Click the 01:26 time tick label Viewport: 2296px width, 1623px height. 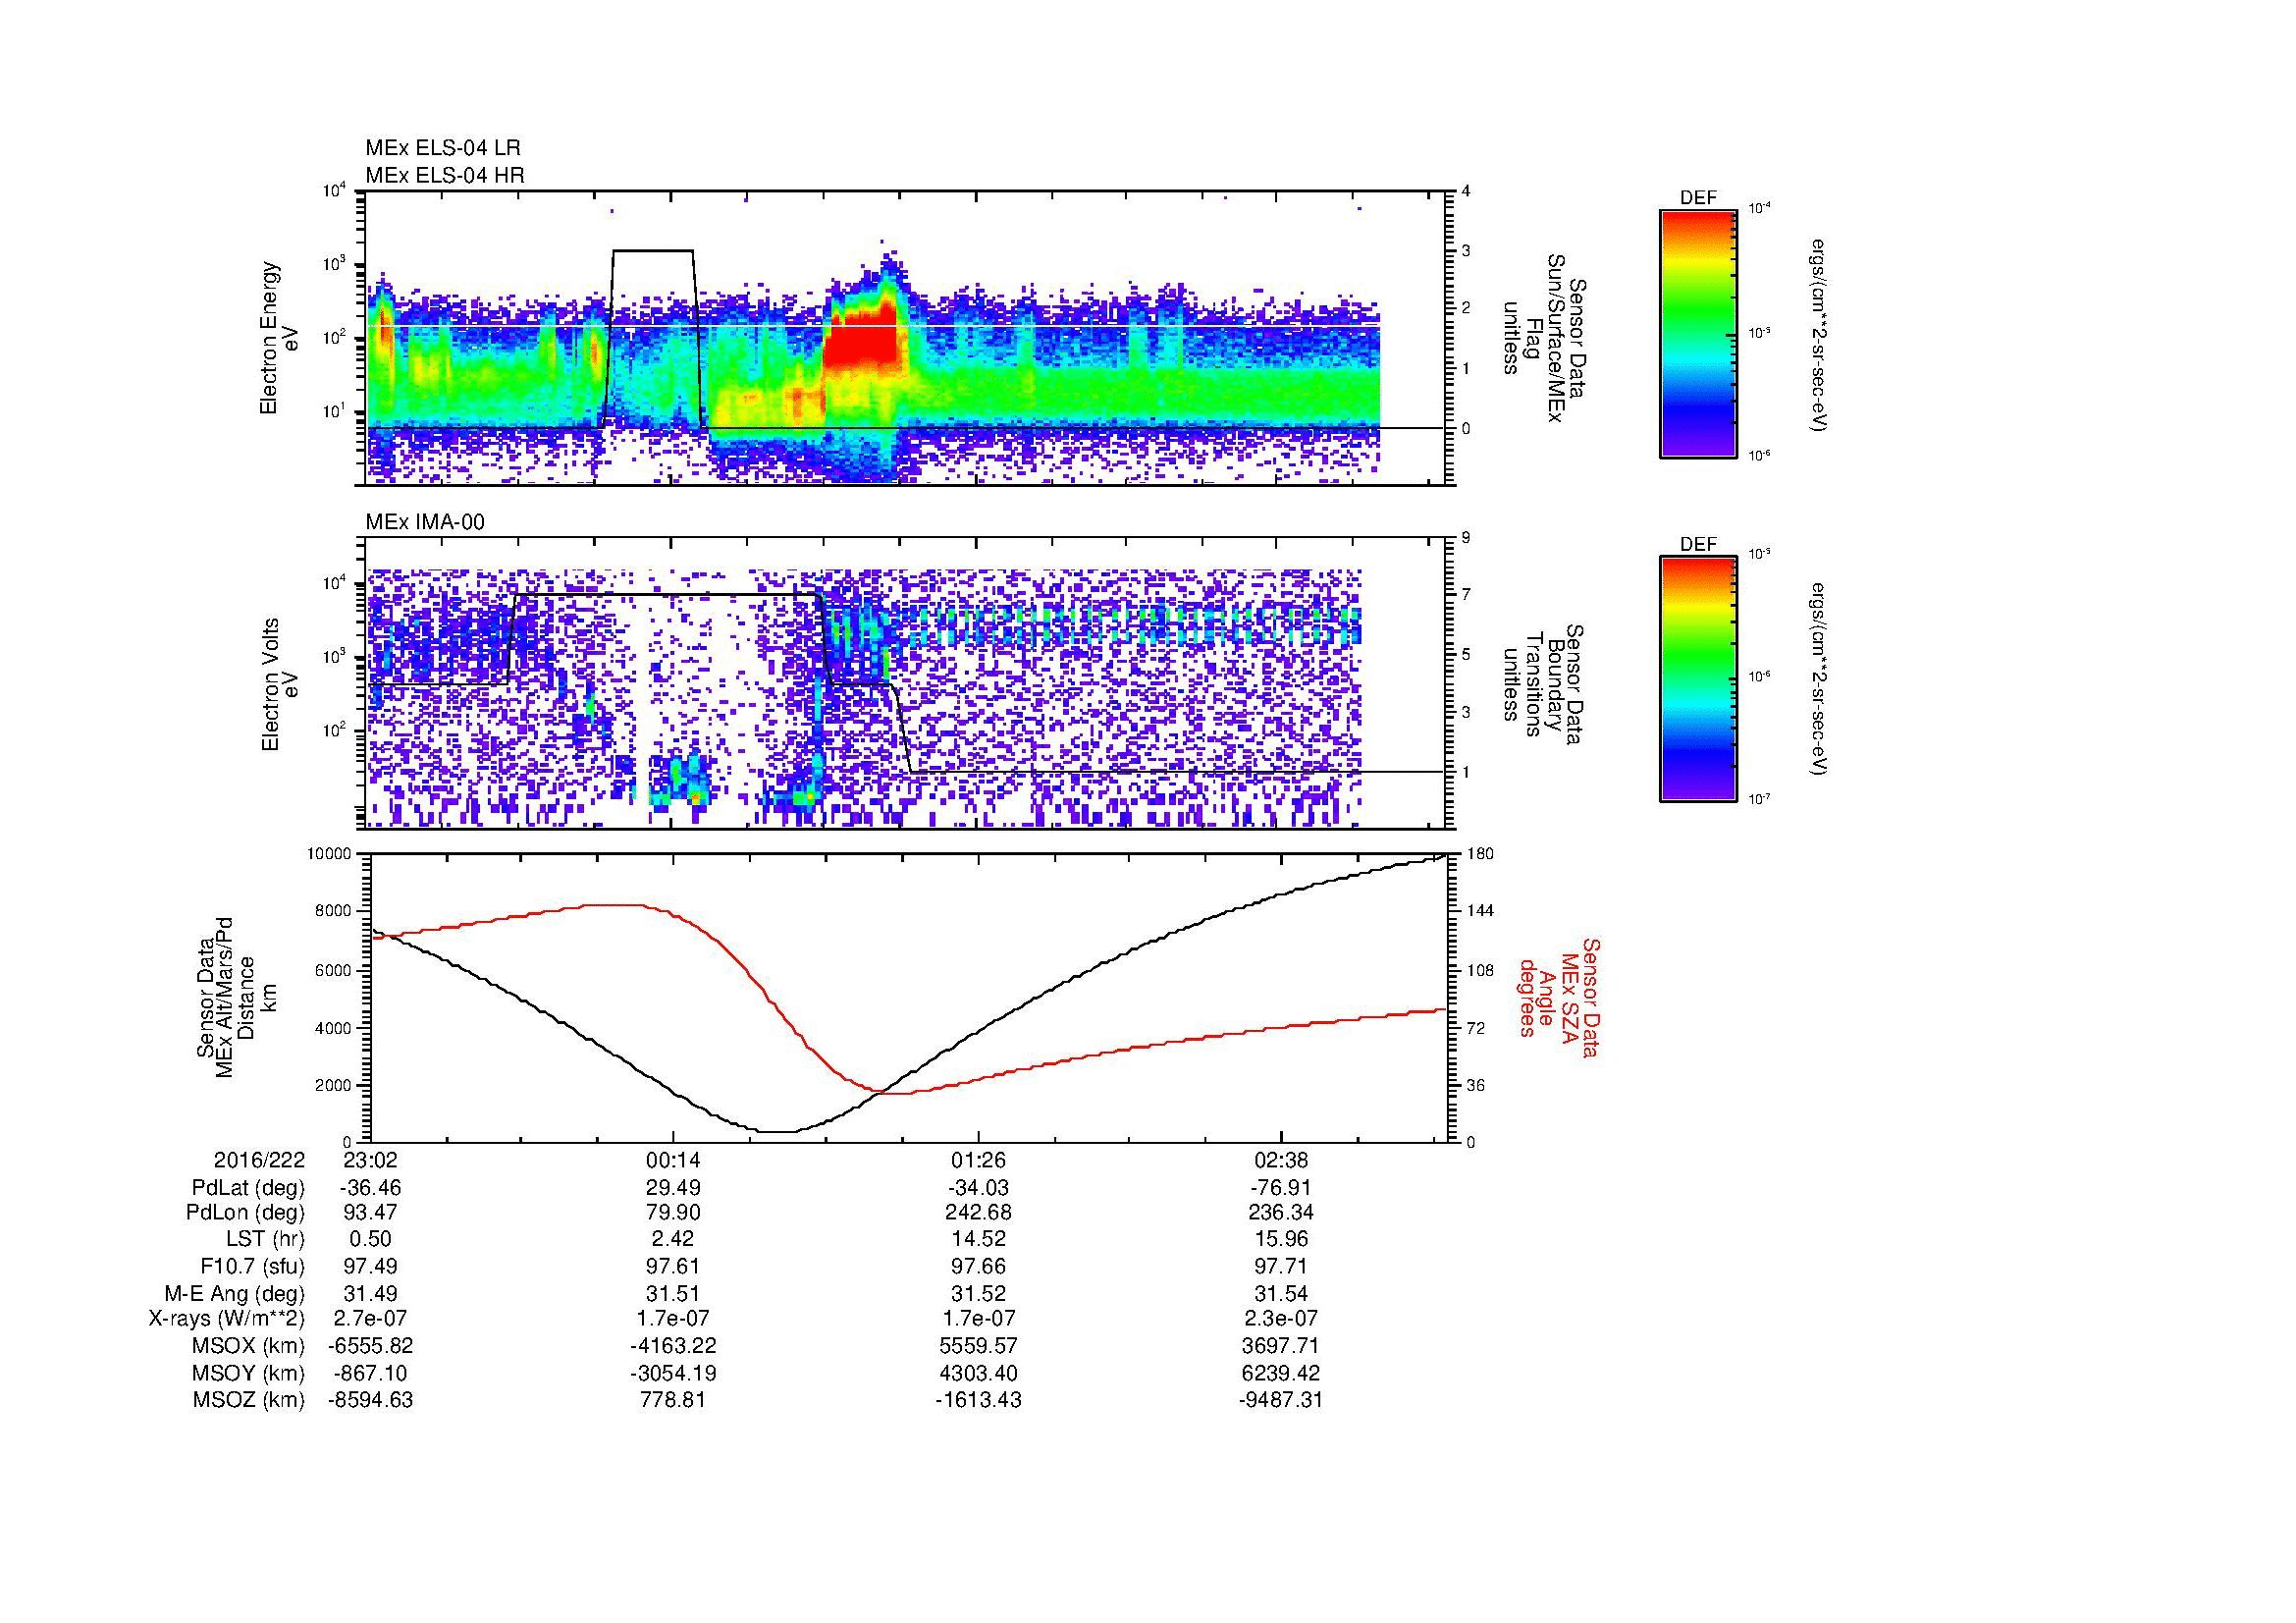coord(978,1161)
